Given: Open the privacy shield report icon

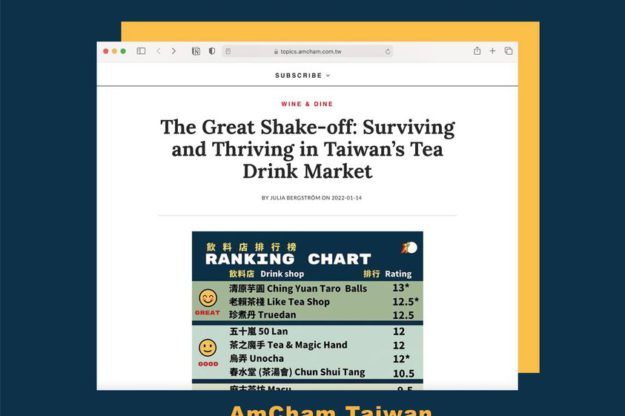Looking at the screenshot, I should point(211,51).
